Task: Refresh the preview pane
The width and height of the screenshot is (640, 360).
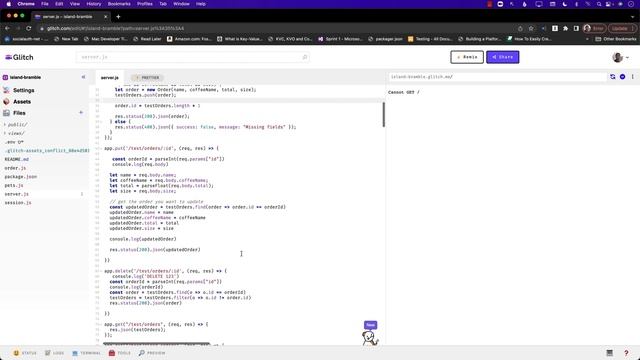Action: point(613,77)
